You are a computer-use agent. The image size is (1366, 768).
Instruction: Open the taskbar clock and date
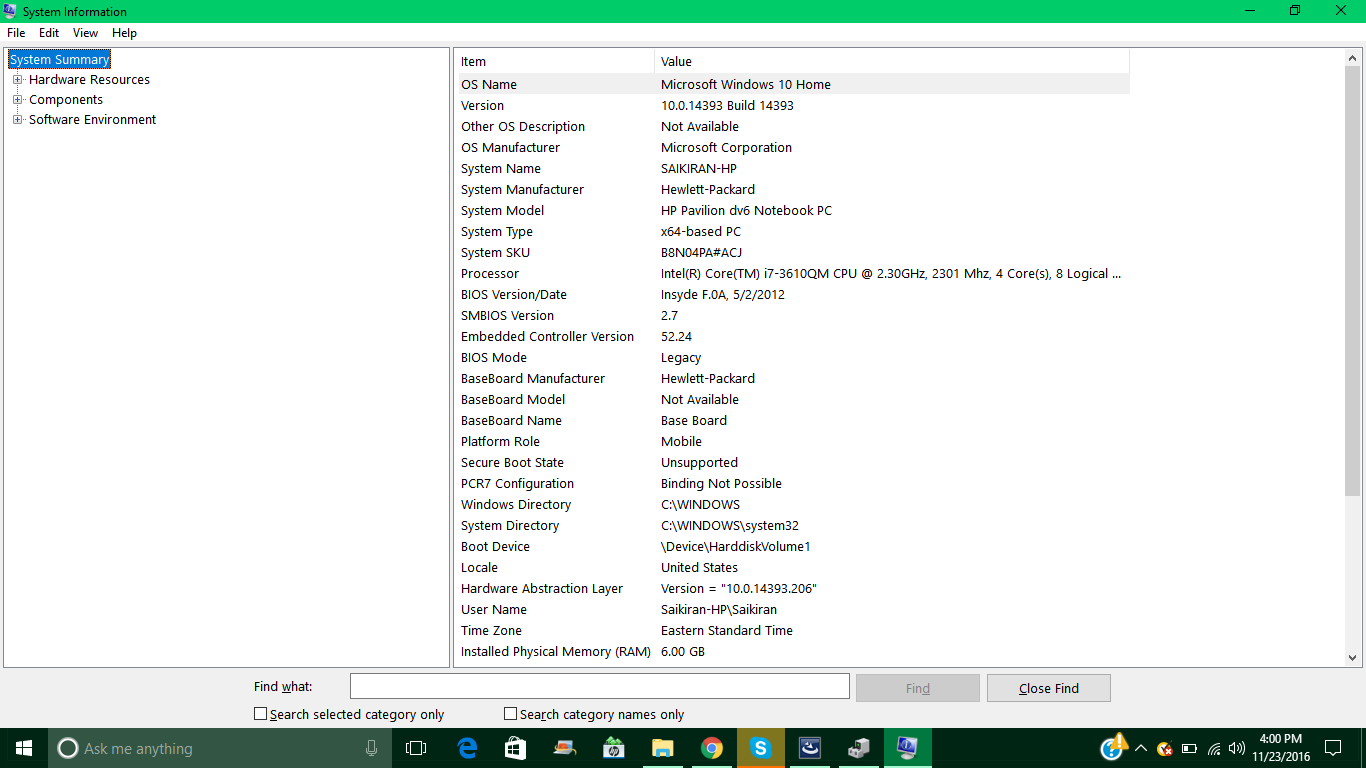[x=1280, y=748]
